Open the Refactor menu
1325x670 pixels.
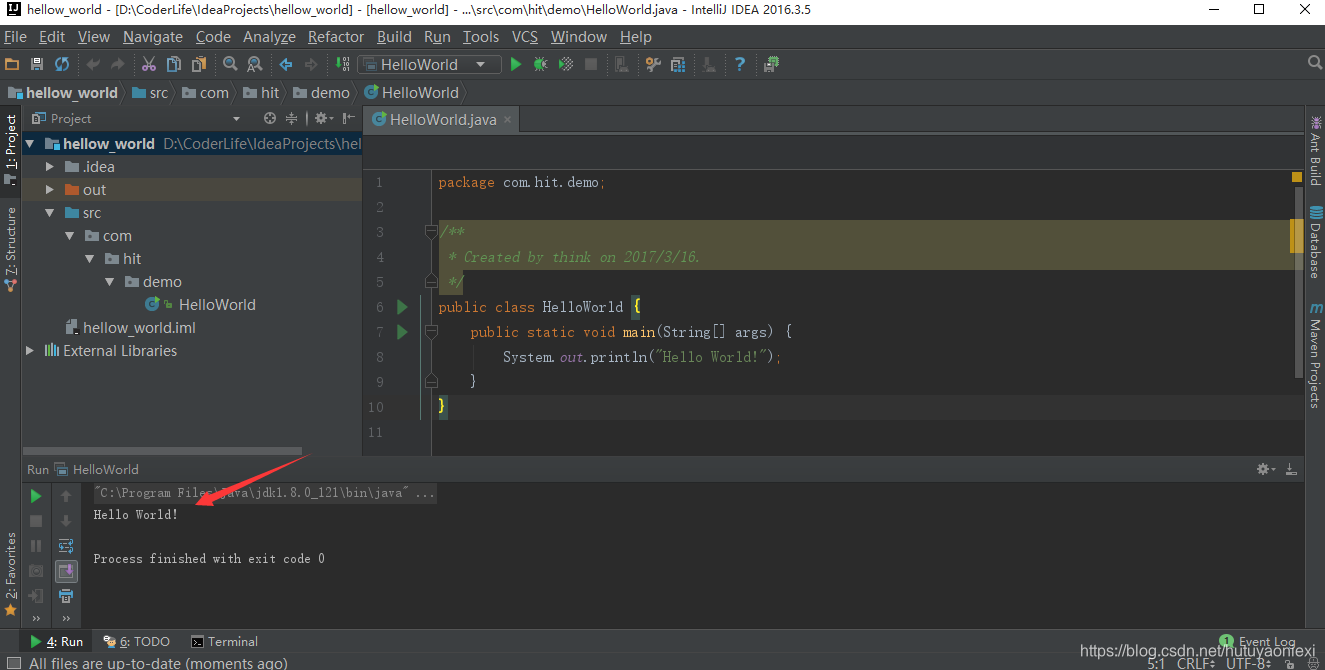pyautogui.click(x=336, y=37)
